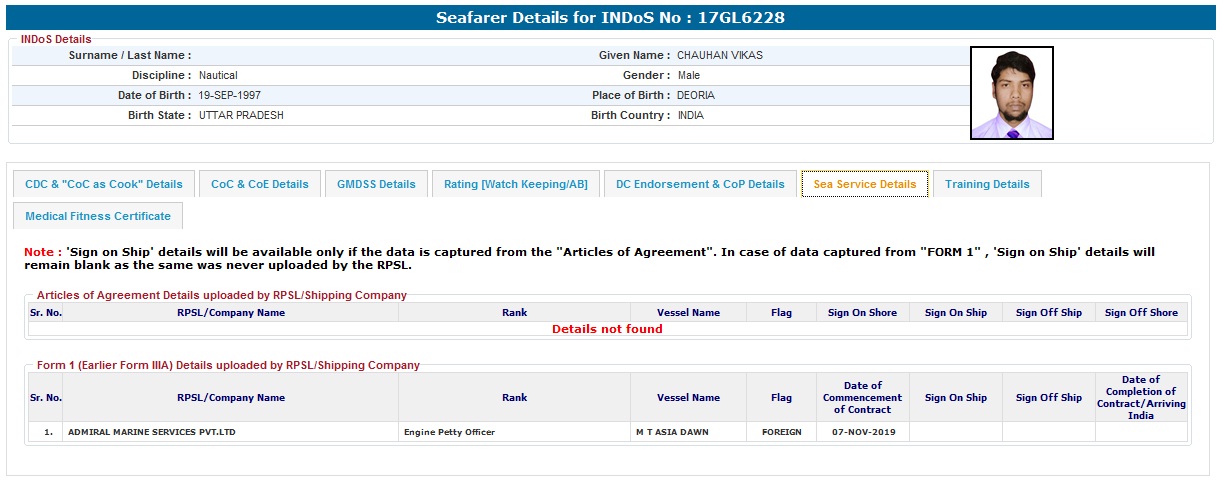Switch to CoC & CoE Details tab

click(260, 184)
